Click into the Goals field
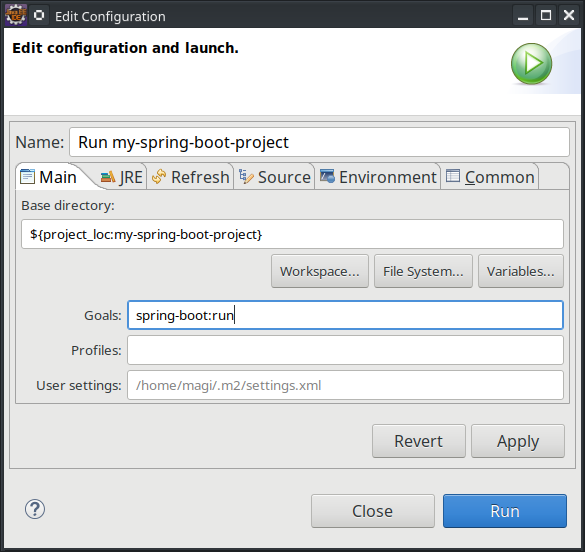Screen dimensions: 585x552 coord(345,315)
